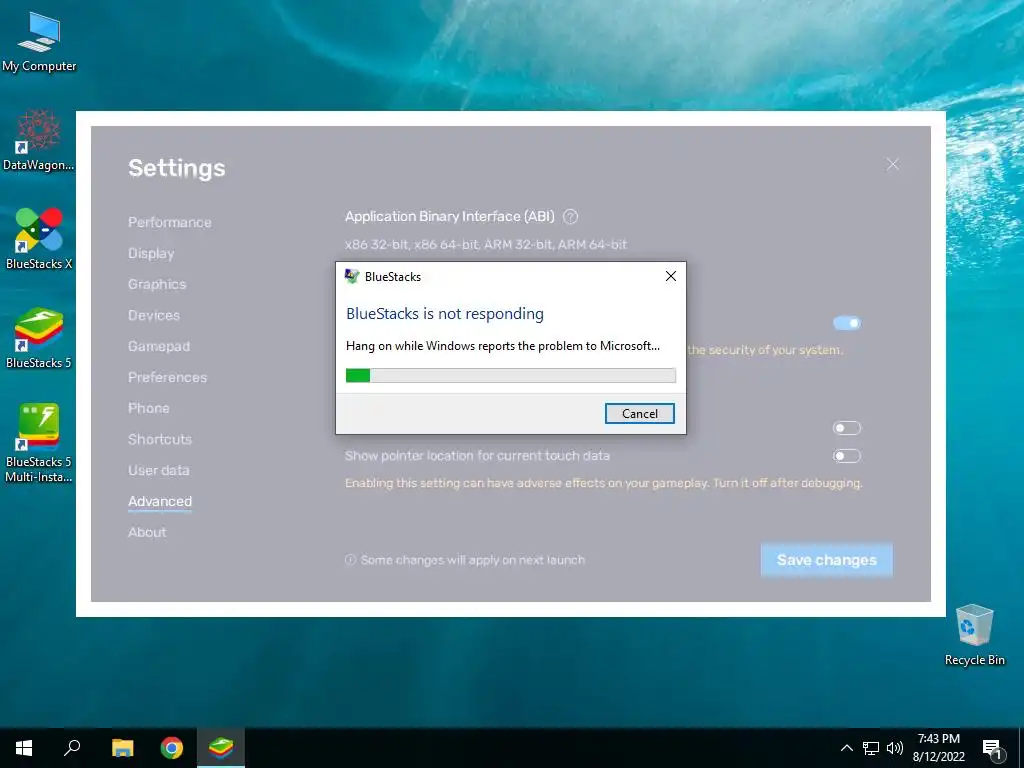Click the Windows Start button

coord(24,748)
